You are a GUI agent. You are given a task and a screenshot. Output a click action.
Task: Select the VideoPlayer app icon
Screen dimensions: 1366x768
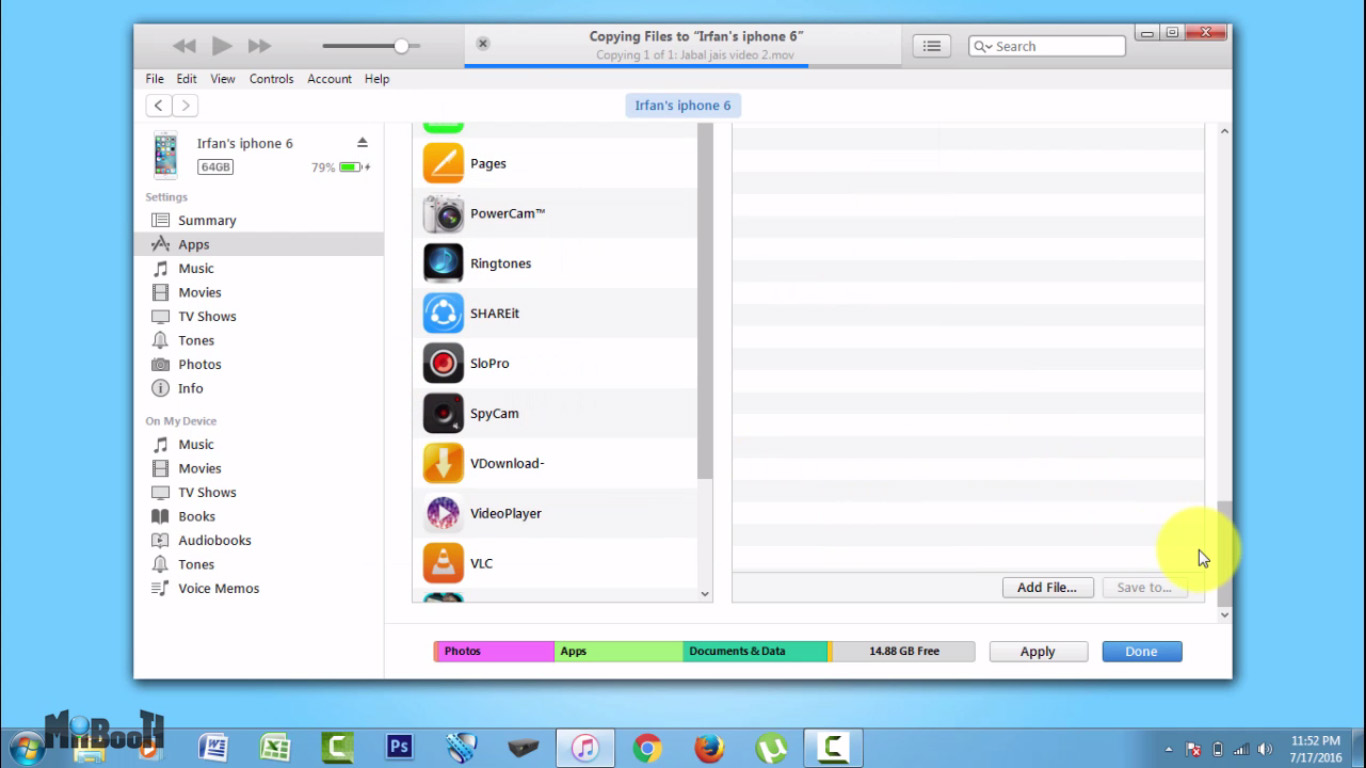tap(443, 513)
